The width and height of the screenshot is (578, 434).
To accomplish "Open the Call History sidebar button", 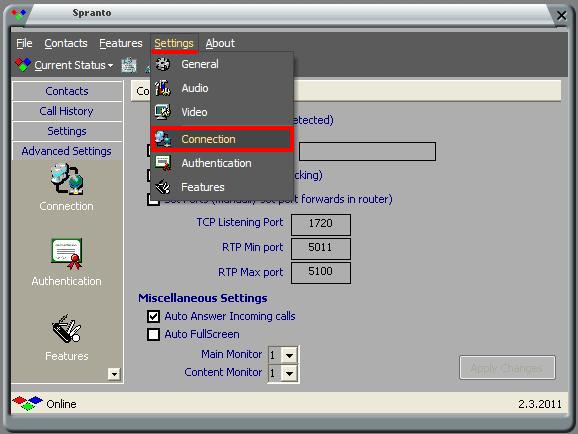I will click(x=67, y=111).
